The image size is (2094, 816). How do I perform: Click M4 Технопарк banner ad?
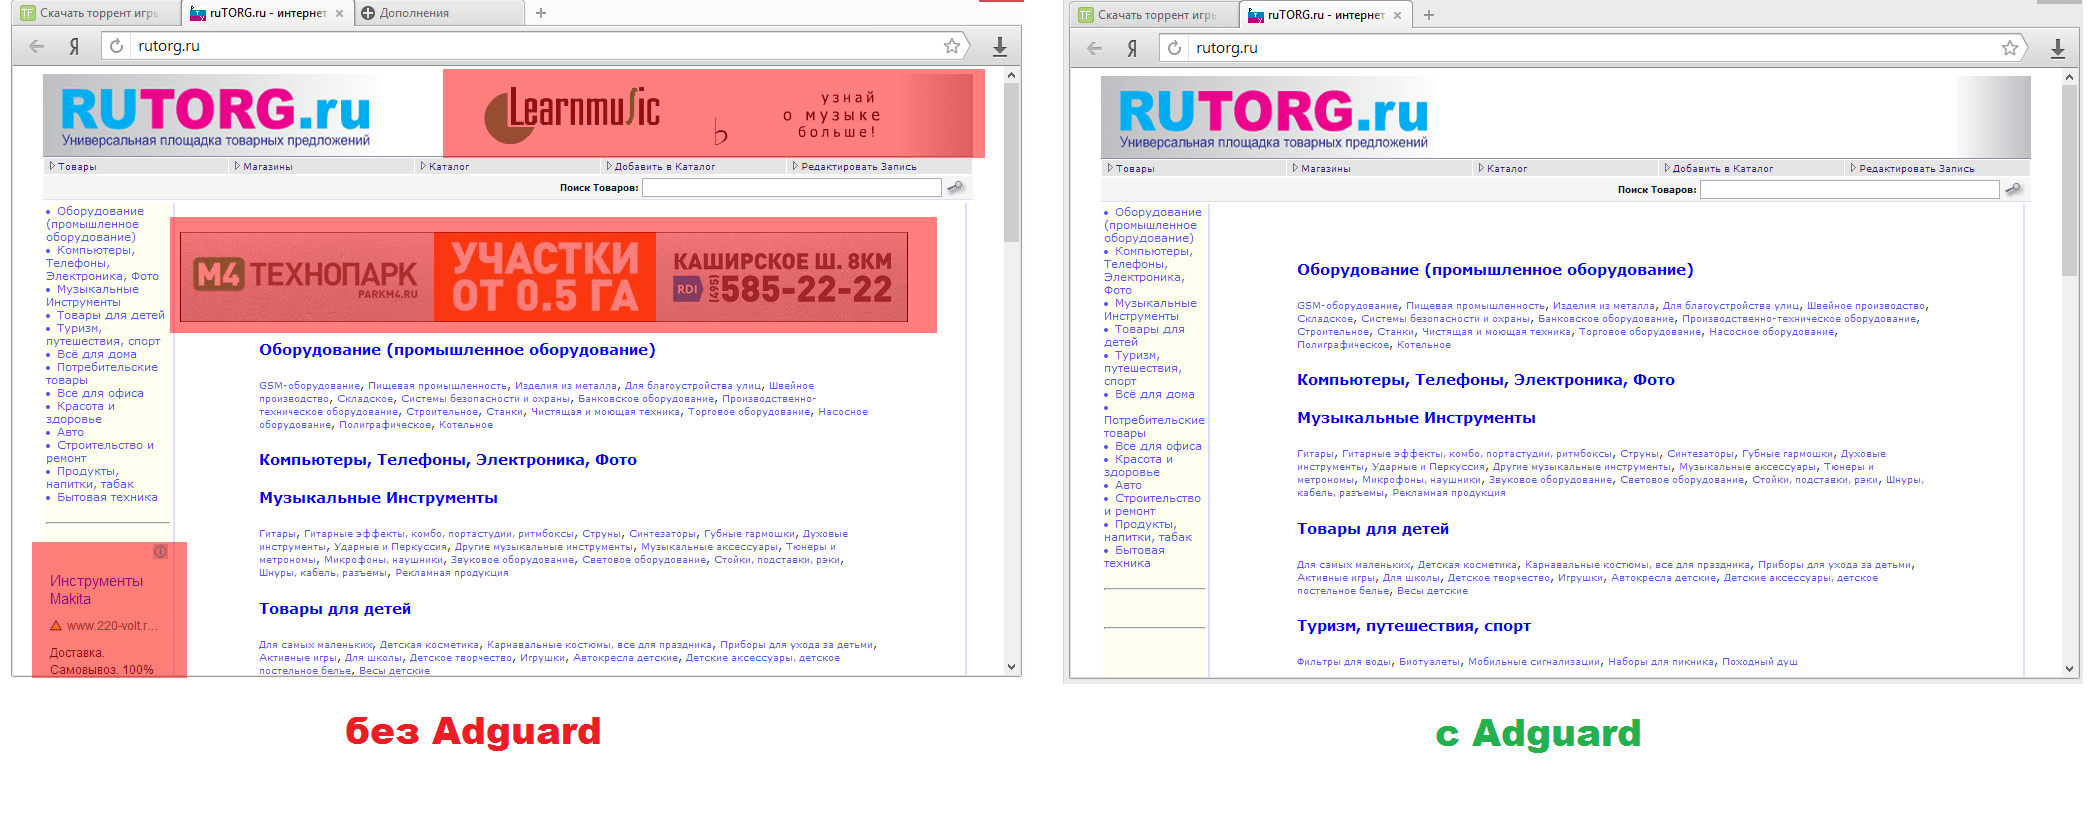point(544,277)
